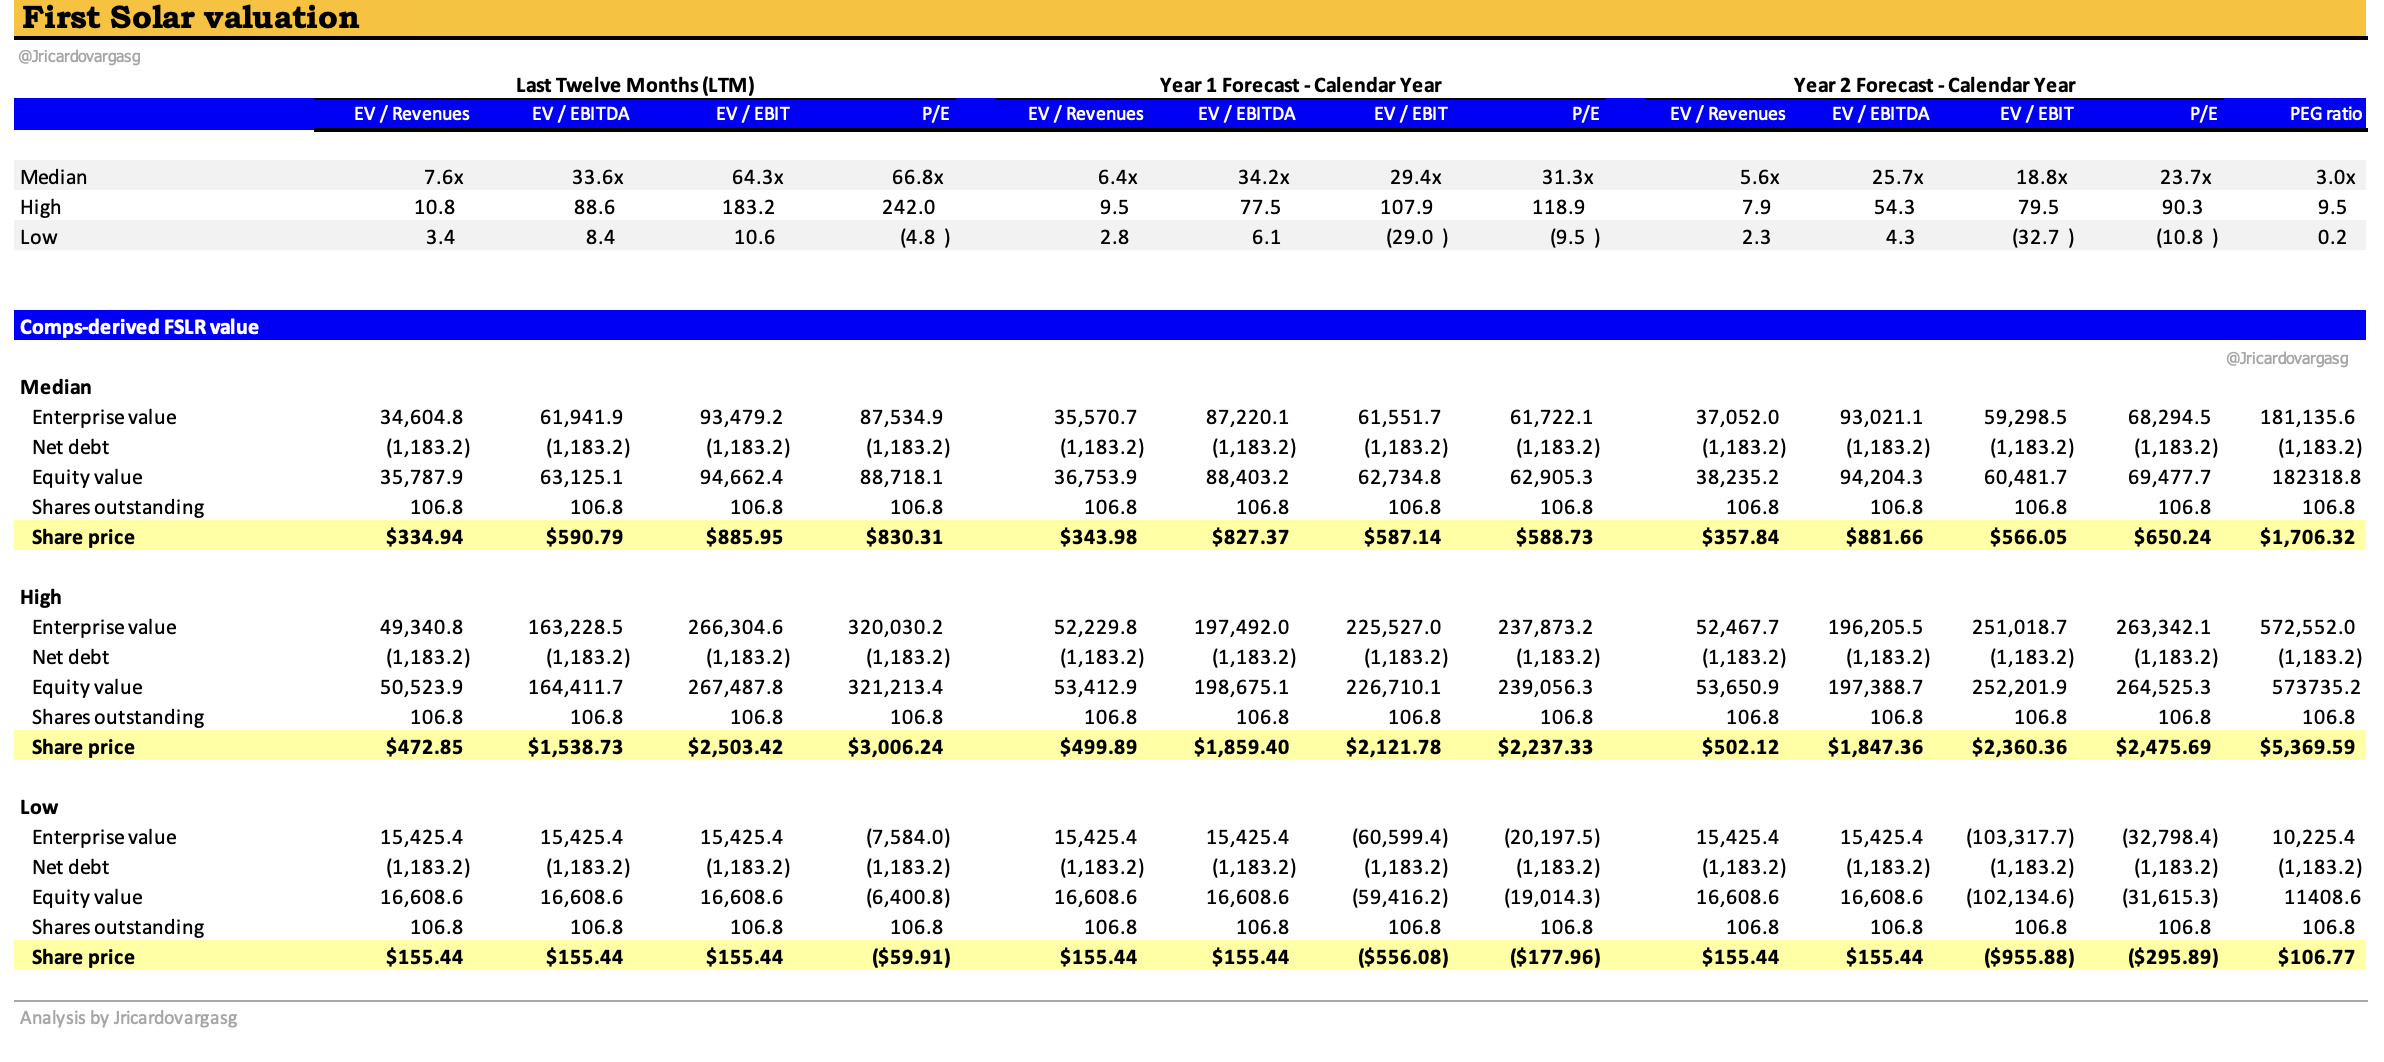Click the 'PEG ratio' column header

coord(2326,114)
